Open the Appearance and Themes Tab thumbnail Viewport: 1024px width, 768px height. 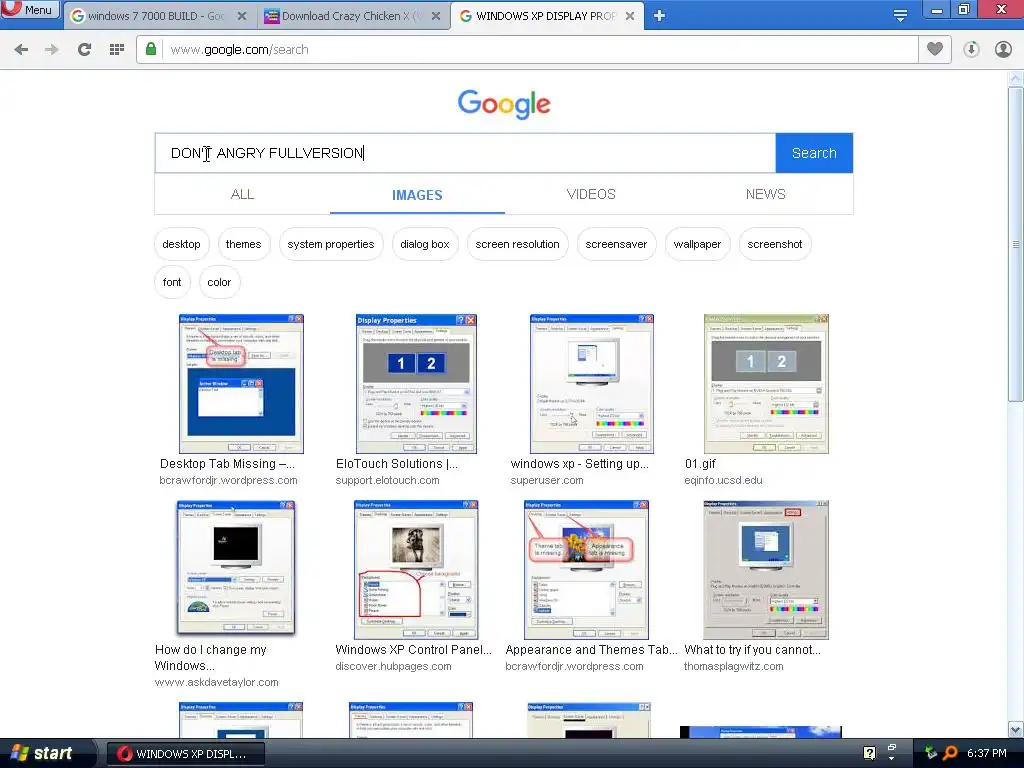coord(586,569)
